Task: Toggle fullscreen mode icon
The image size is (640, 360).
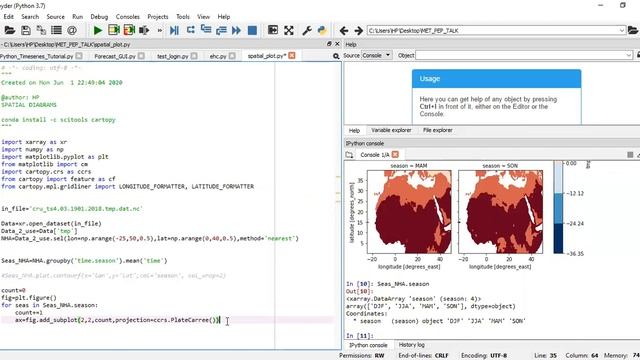Action: coord(289,30)
